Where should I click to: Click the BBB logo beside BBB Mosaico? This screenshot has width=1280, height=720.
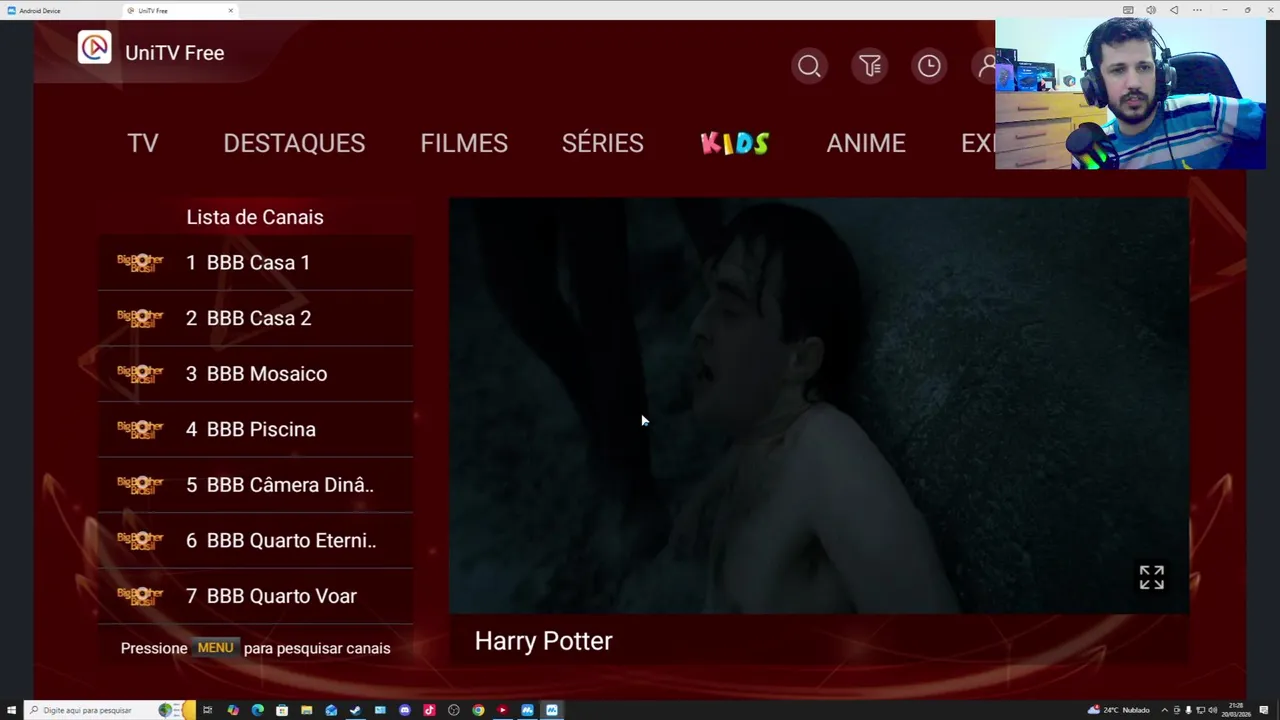(x=140, y=373)
